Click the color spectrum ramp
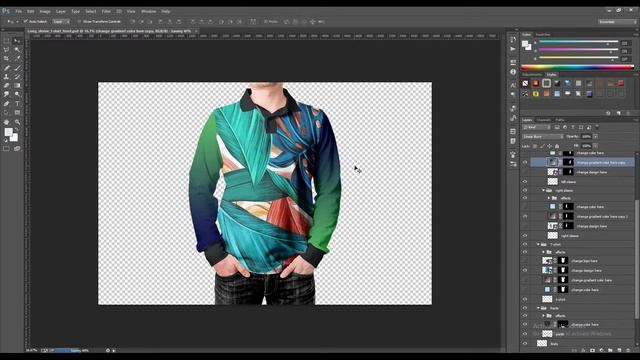Screen dimensions: 640x360 (x=577, y=68)
